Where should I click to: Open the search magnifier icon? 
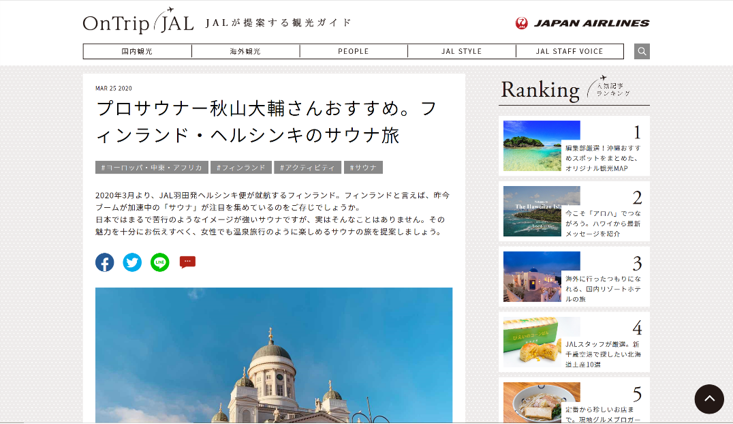(x=642, y=51)
